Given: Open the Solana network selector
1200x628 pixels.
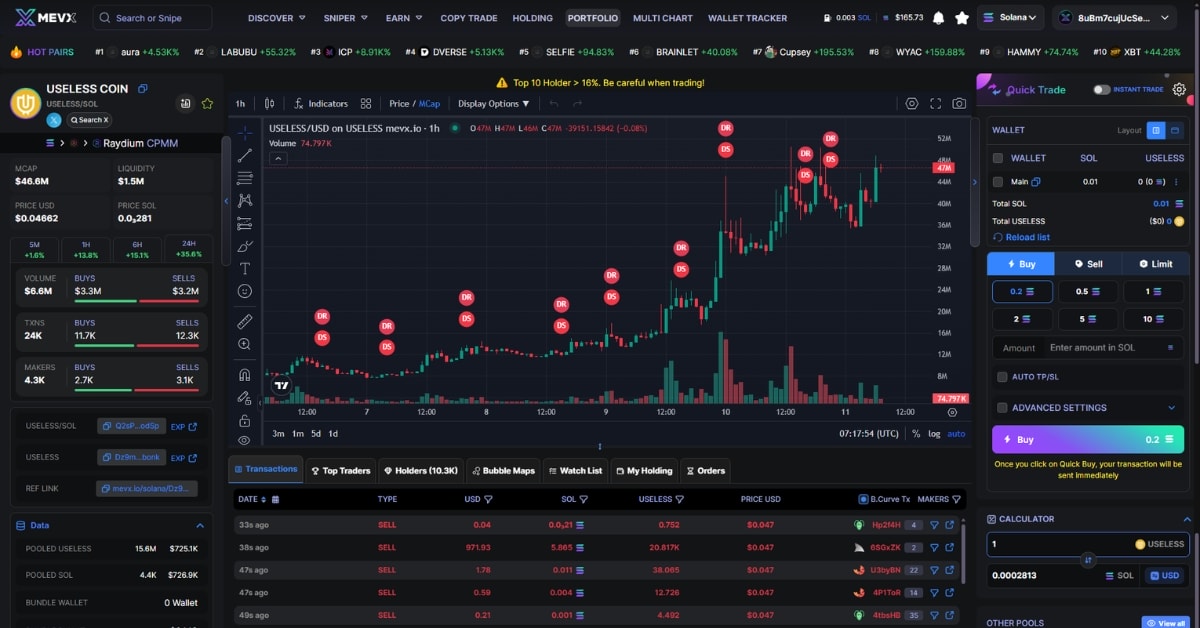Looking at the screenshot, I should pos(1010,17).
